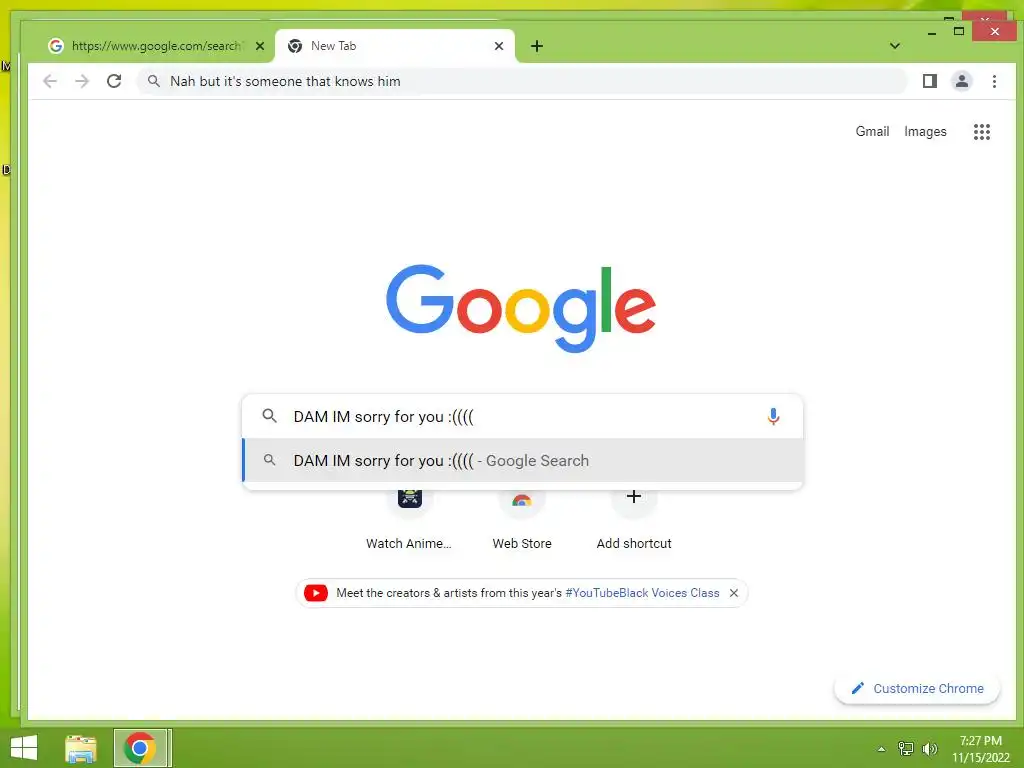Click the address bar text field
Screen dimensions: 1024x768
[x=521, y=81]
